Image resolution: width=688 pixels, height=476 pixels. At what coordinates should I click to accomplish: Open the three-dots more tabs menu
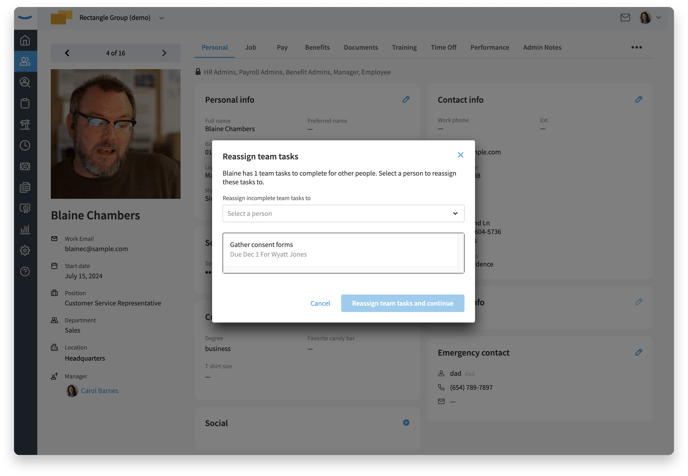[x=637, y=47]
